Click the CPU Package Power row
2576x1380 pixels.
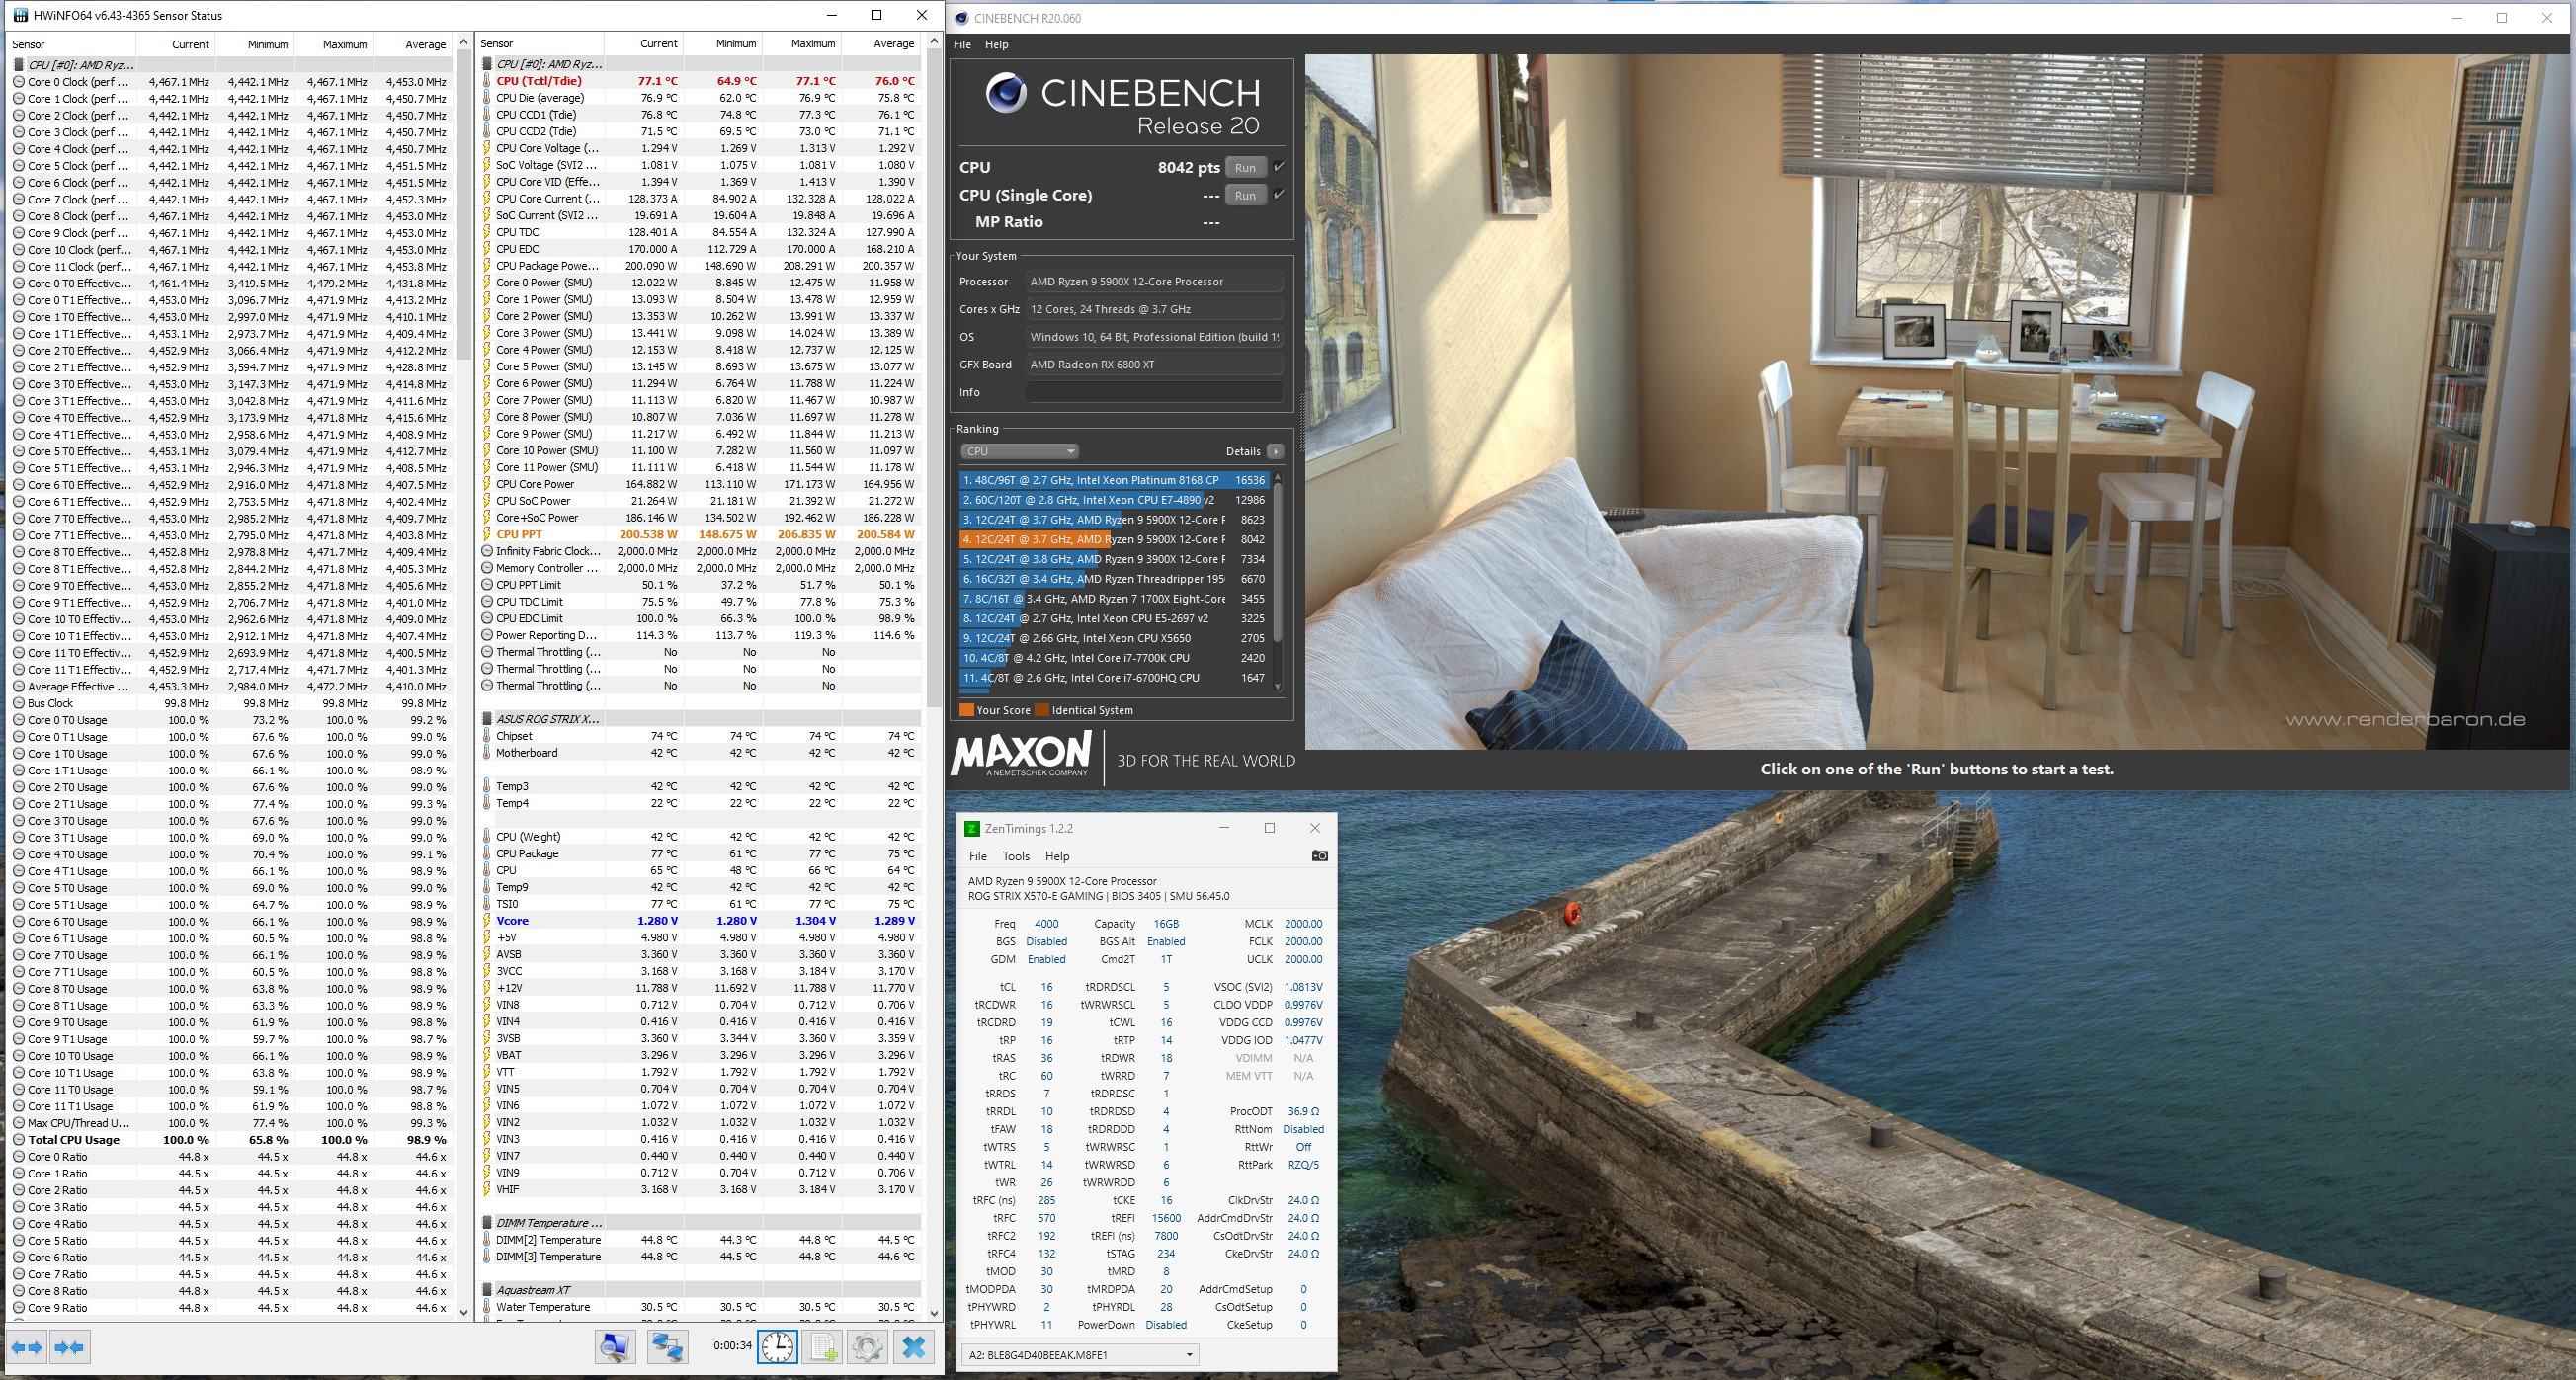pyautogui.click(x=700, y=266)
